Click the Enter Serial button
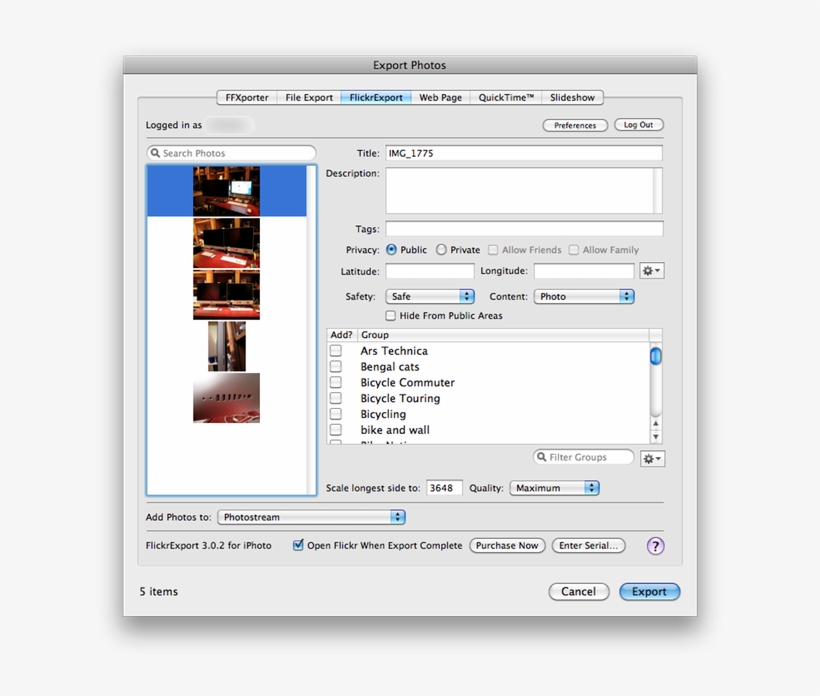Screen dimensions: 820x696 [588, 545]
